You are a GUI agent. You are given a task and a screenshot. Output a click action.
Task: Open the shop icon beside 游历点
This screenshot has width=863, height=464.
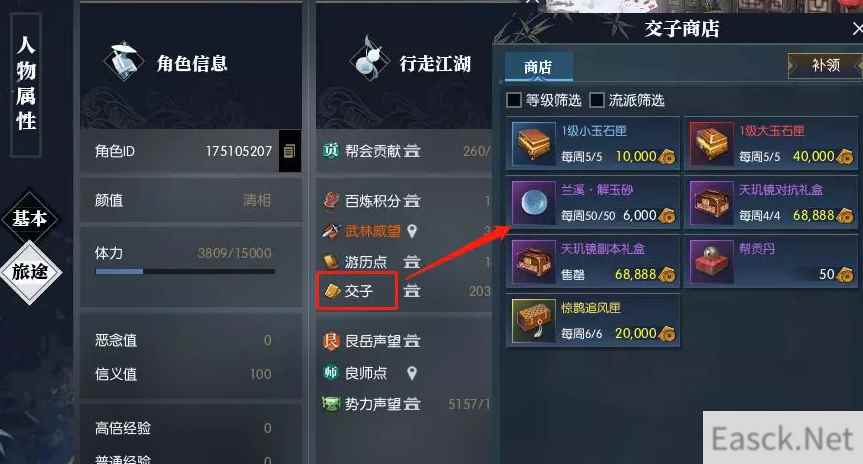point(412,261)
